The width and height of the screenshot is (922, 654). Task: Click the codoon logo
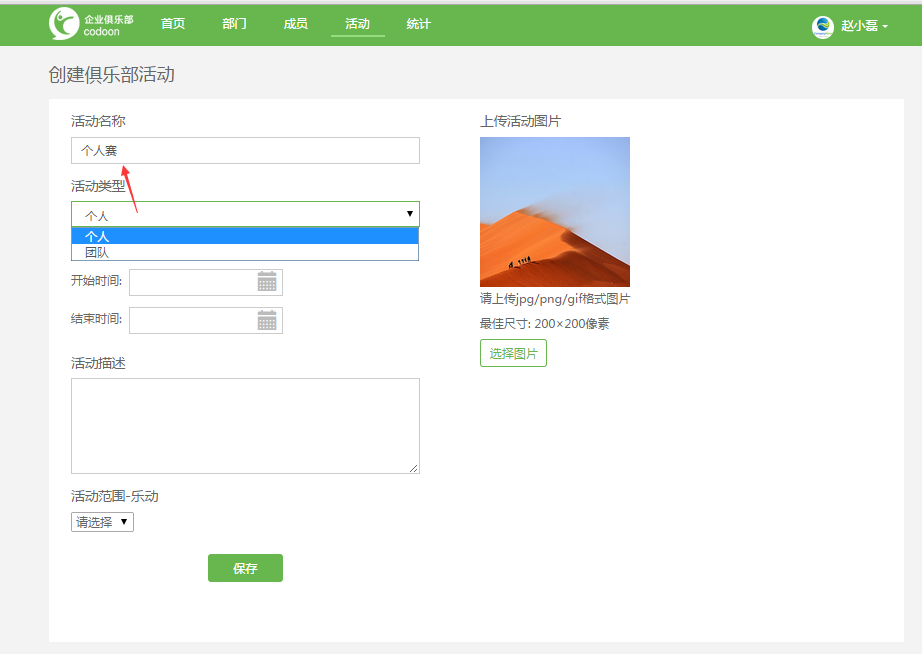(91, 24)
